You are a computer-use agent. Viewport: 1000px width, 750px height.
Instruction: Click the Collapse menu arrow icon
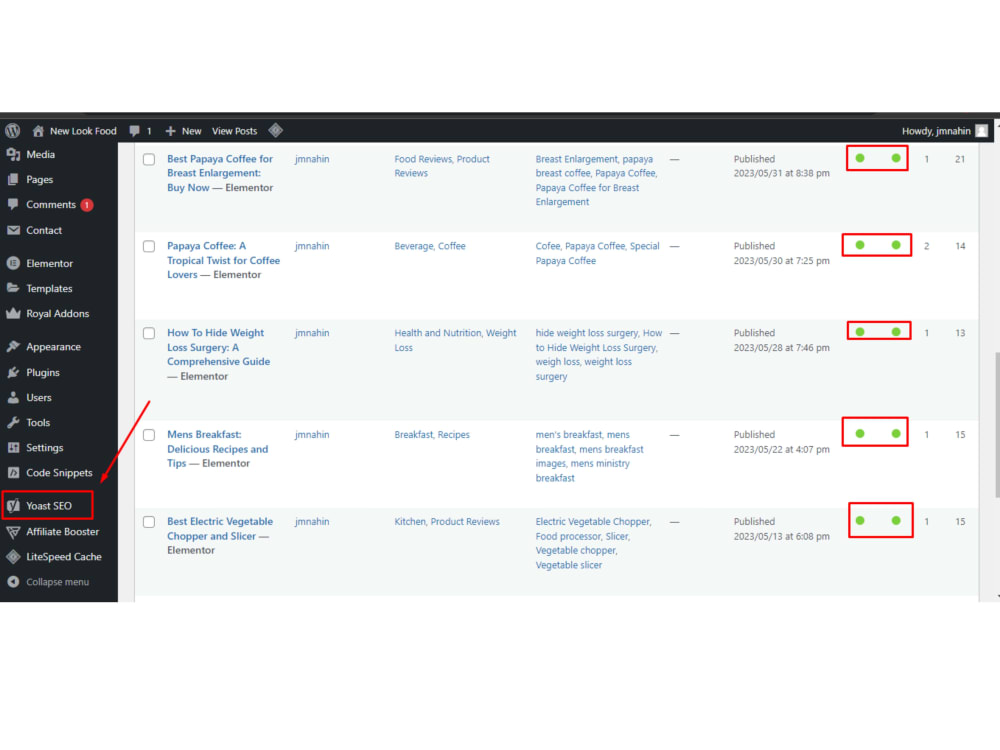(13, 582)
